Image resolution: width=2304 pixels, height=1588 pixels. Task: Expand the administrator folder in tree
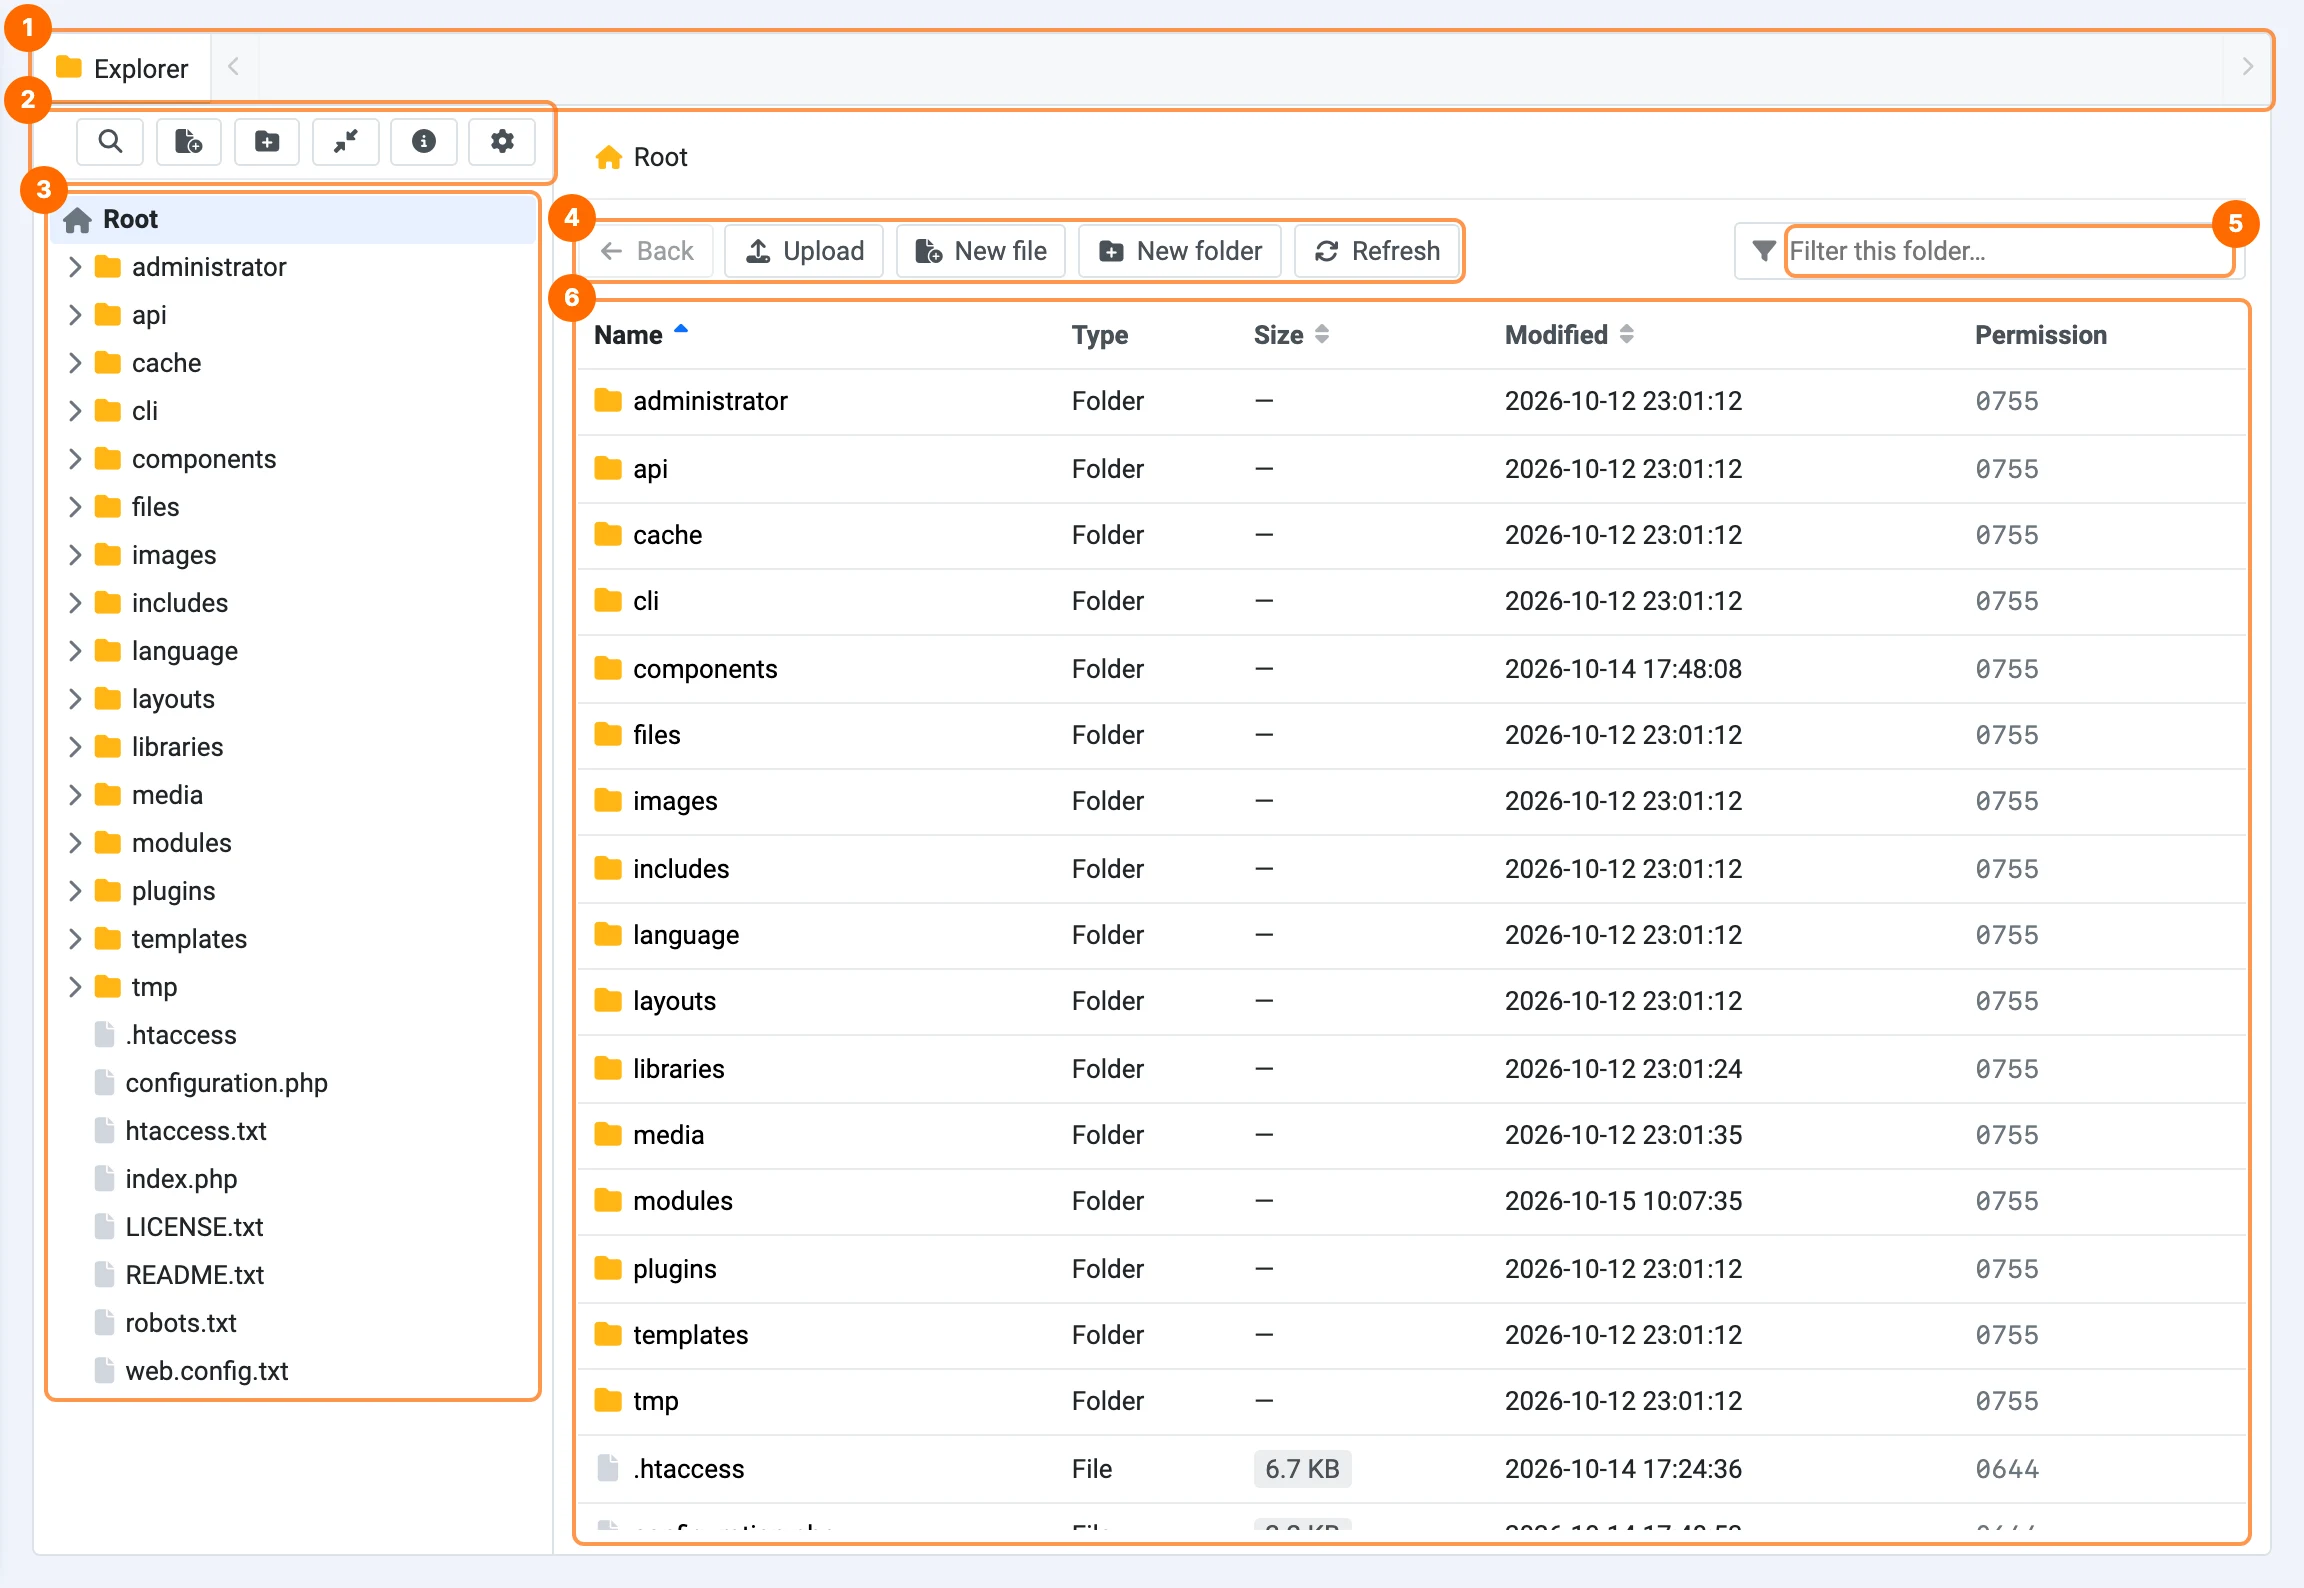point(75,267)
